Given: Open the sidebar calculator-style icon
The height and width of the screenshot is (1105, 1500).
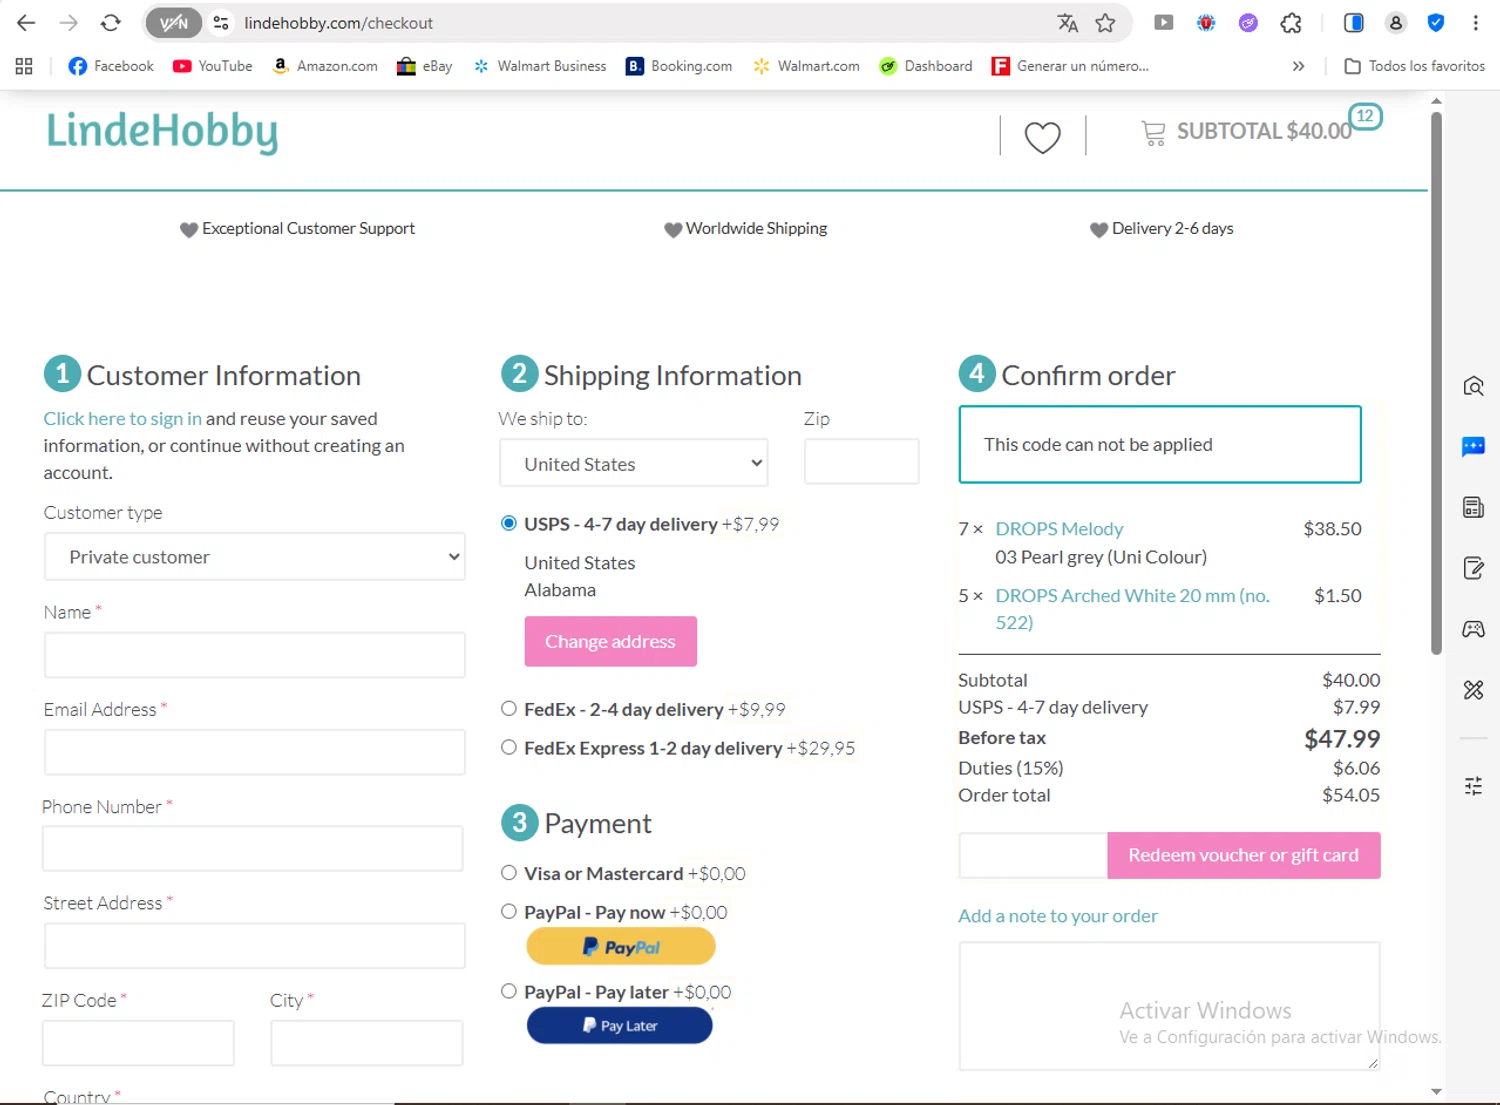Looking at the screenshot, I should pos(1473,507).
